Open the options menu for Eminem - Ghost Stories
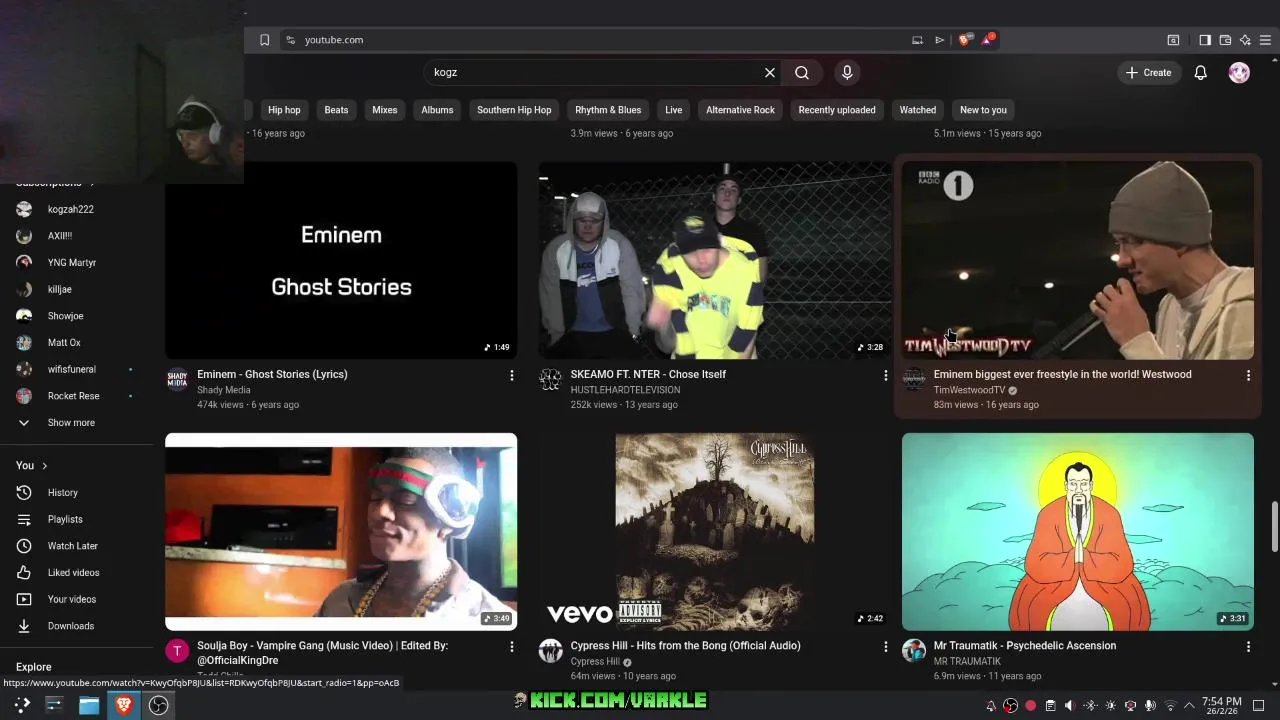Screen dimensions: 1280x720 512,375
